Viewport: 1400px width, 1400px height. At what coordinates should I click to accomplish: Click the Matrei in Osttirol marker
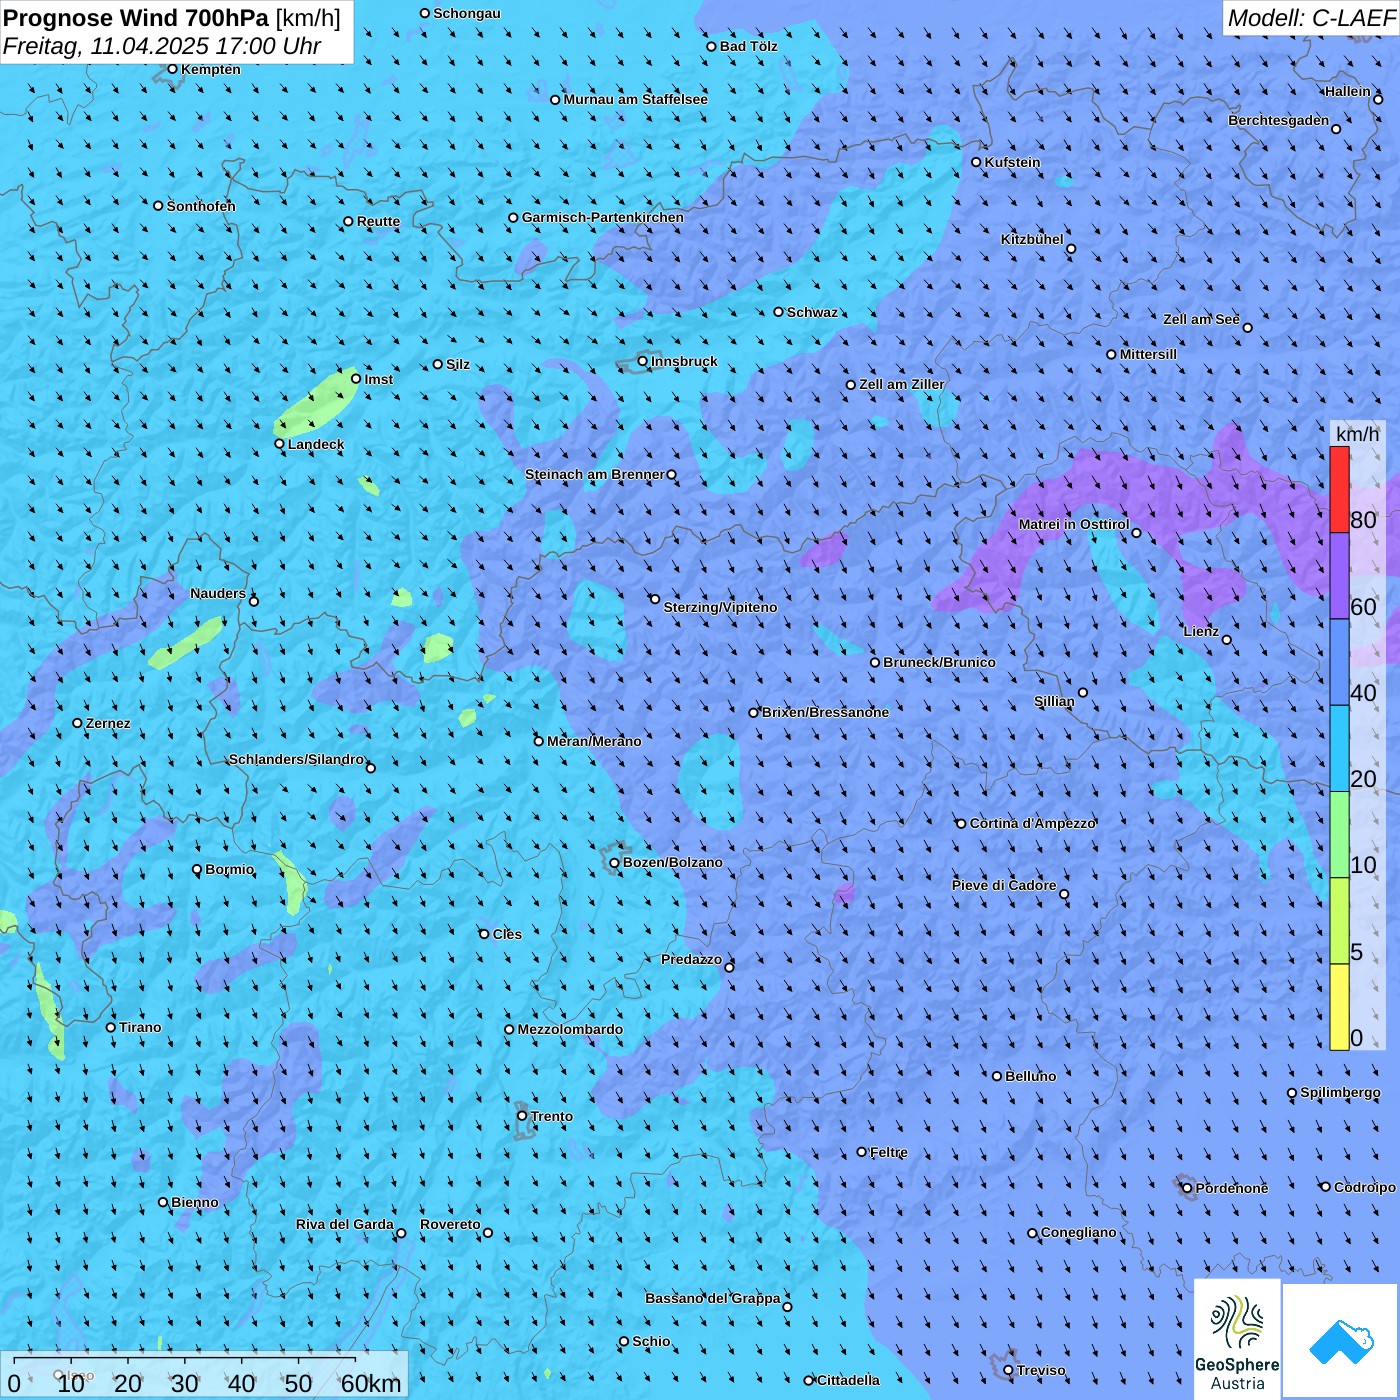(1136, 533)
